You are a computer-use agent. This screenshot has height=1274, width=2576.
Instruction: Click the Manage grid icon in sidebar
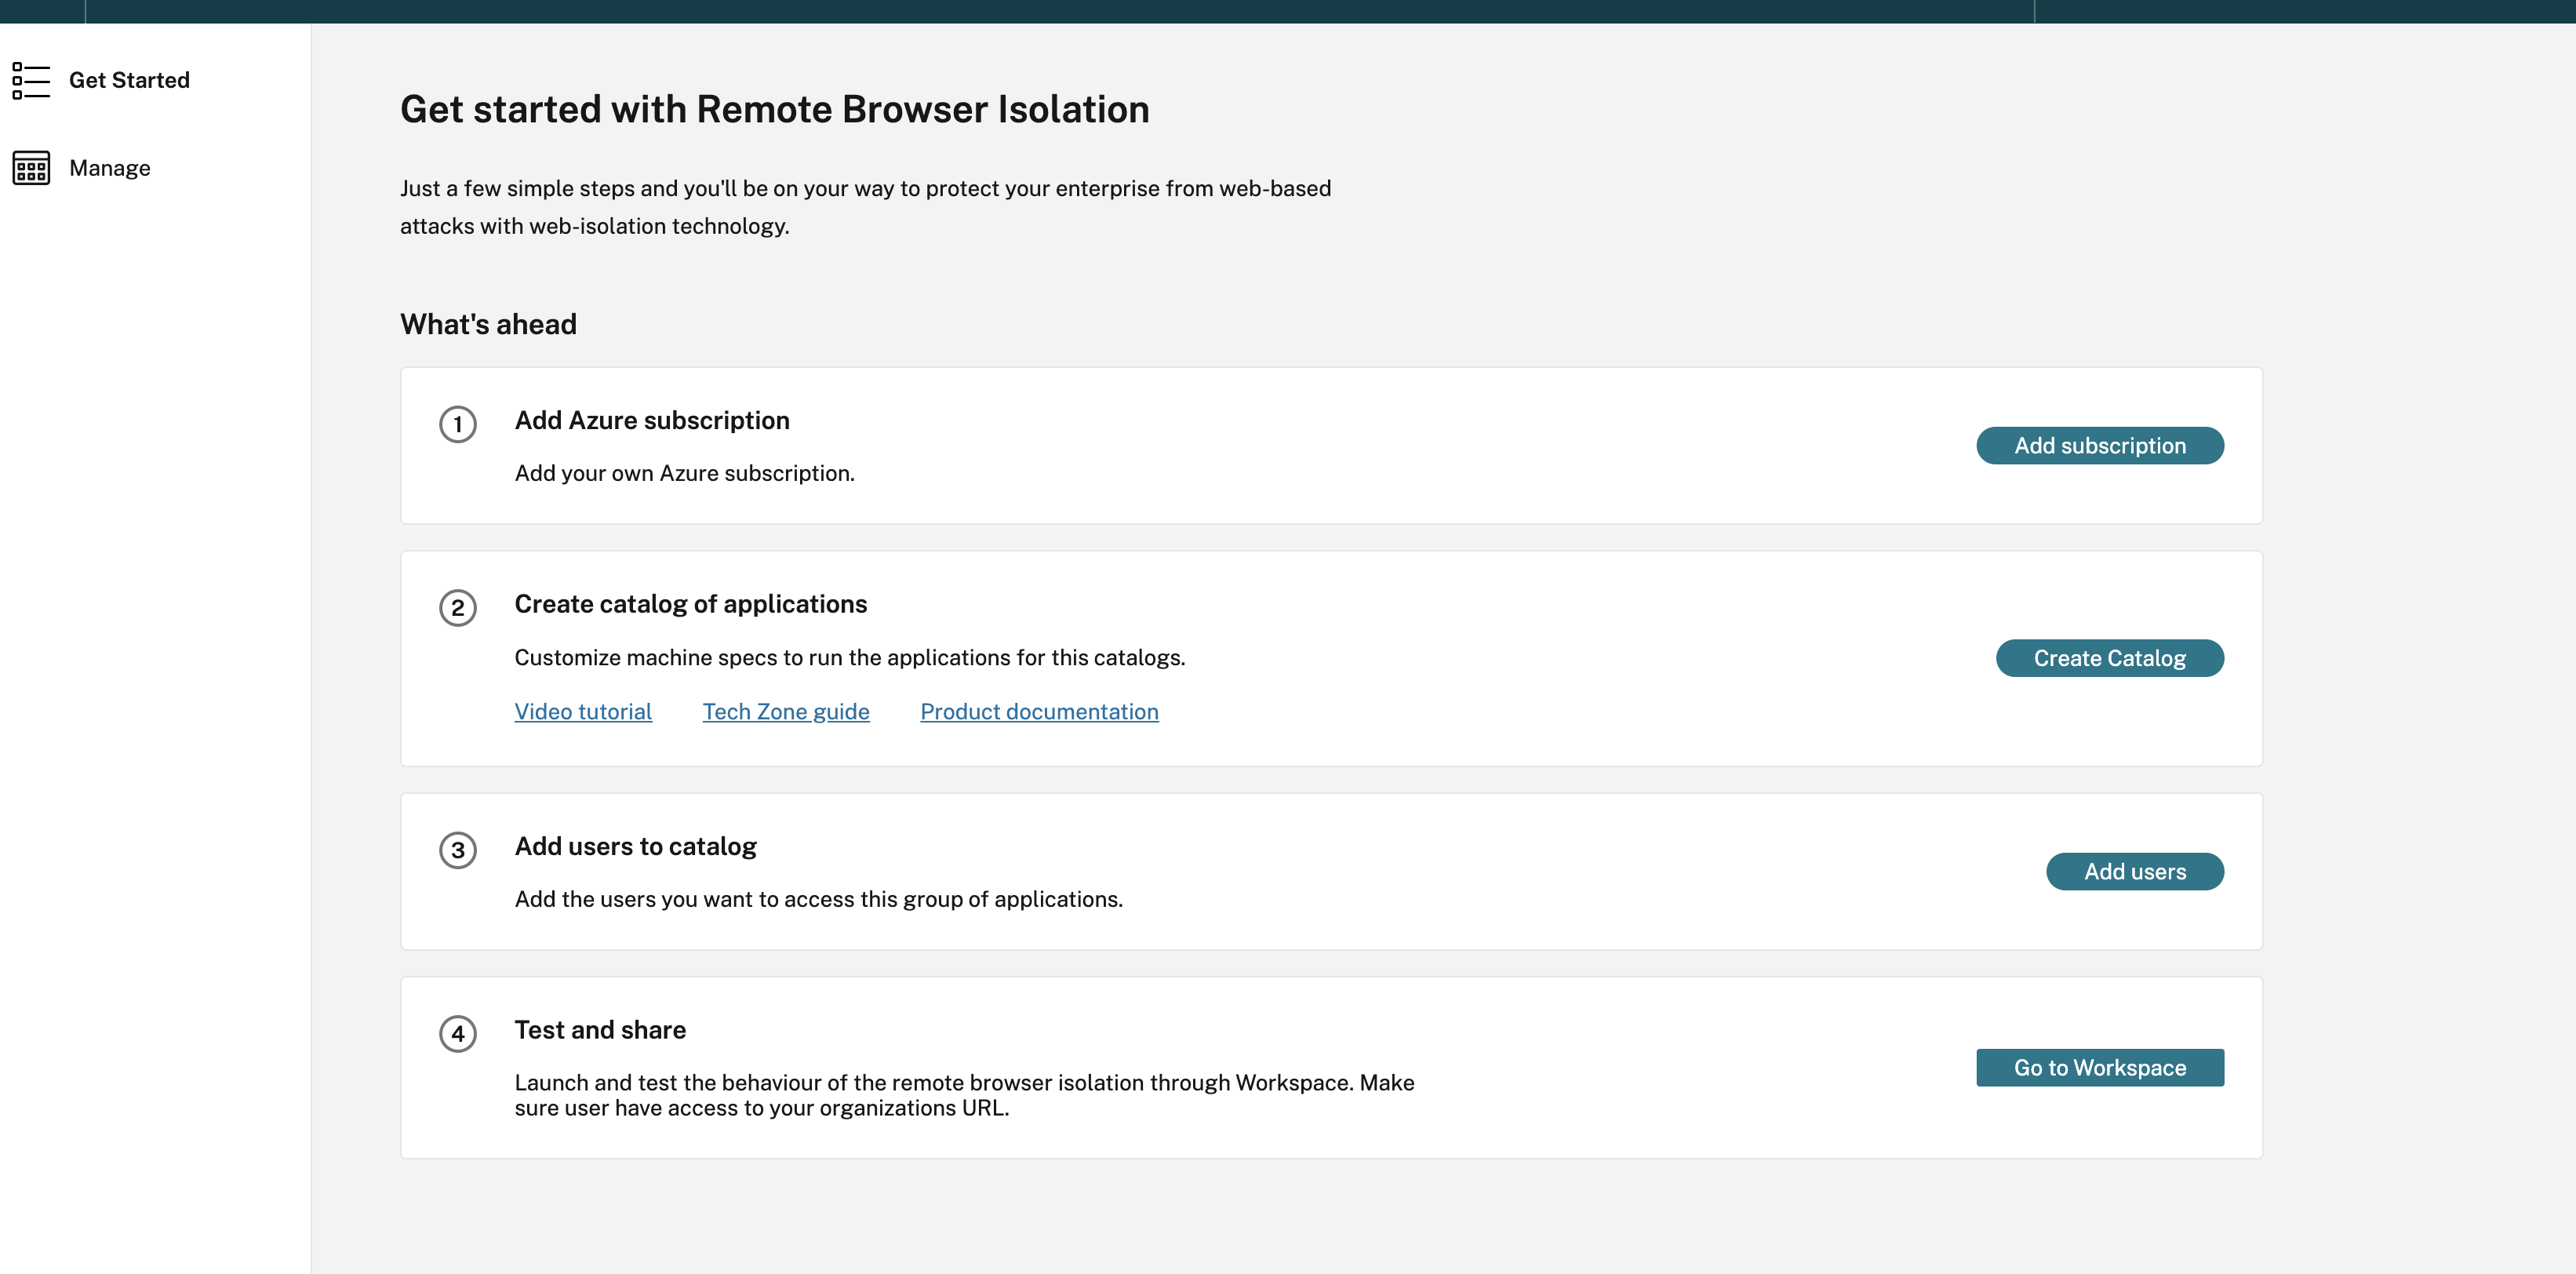[31, 168]
